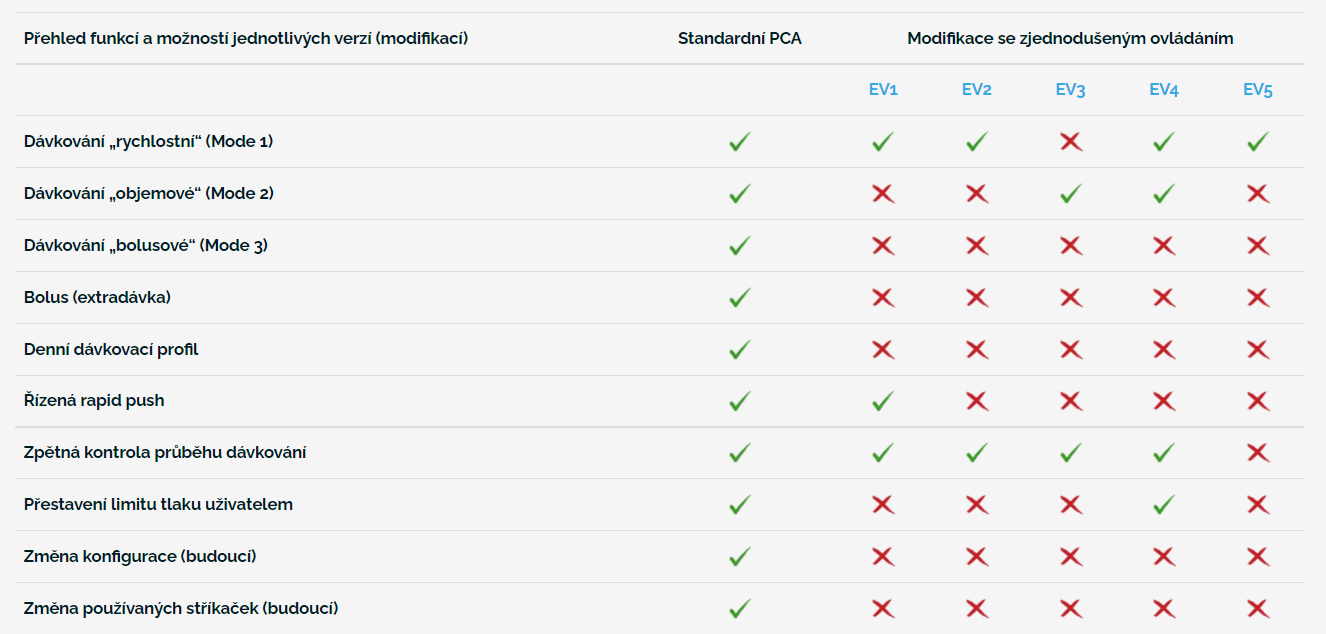Click the "Dávkování „bolusové" (Mode 3)" row label
The height and width of the screenshot is (634, 1326).
146,245
